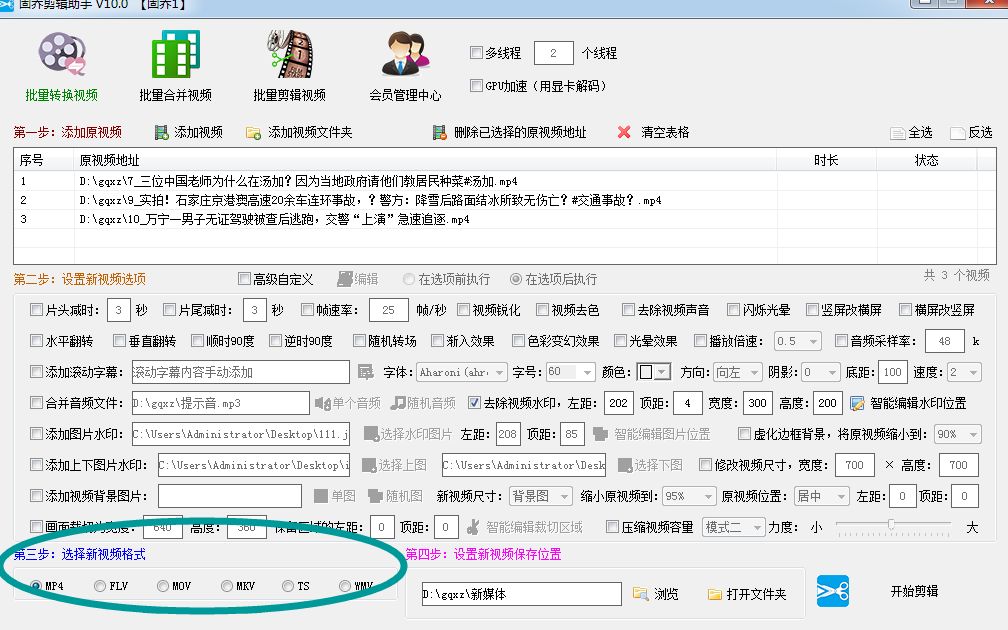1008x630 pixels.
Task: Open the 方向 向左 dropdown
Action: coord(738,372)
